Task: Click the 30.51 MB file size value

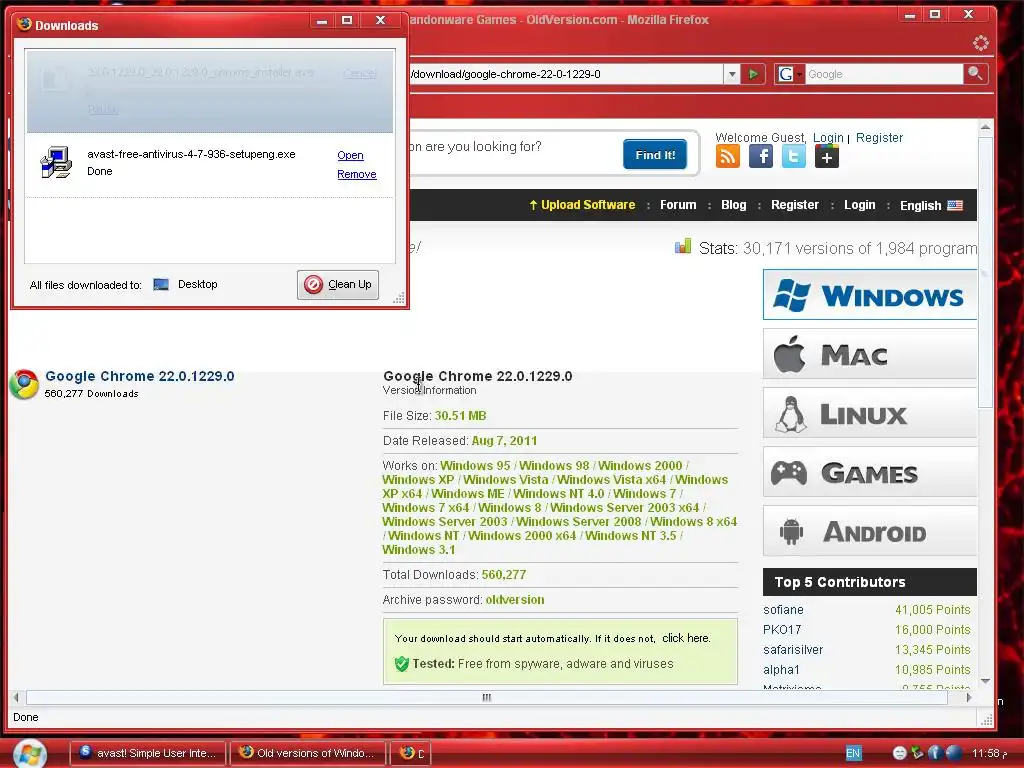Action: (460, 416)
